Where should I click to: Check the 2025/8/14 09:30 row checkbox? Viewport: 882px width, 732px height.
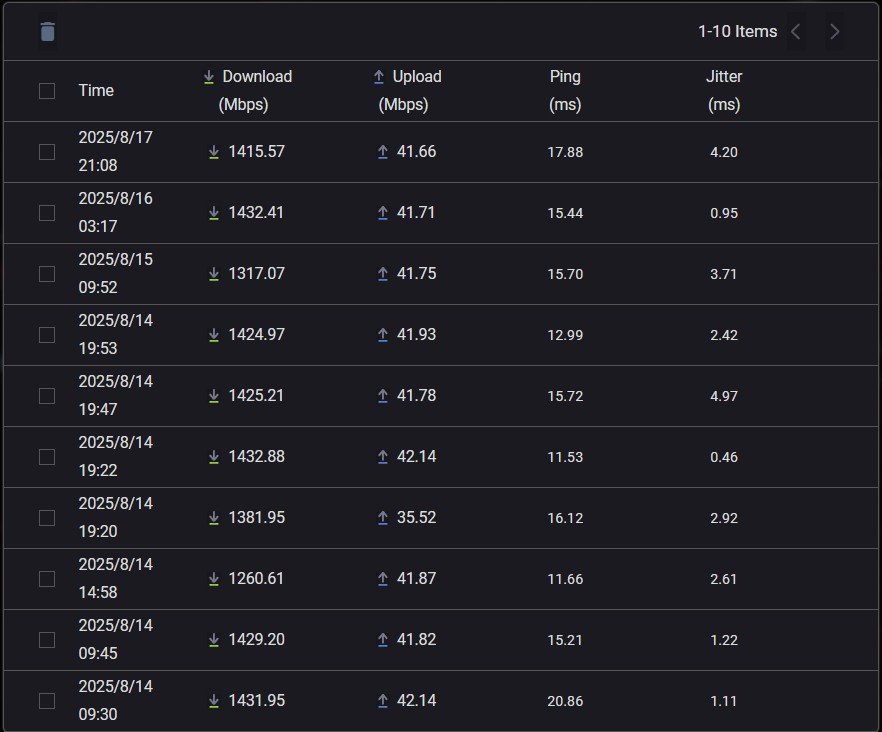click(x=47, y=701)
